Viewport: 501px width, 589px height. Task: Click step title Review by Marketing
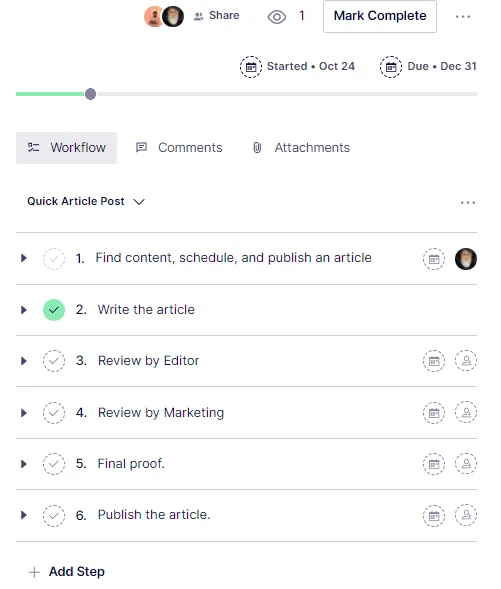161,413
